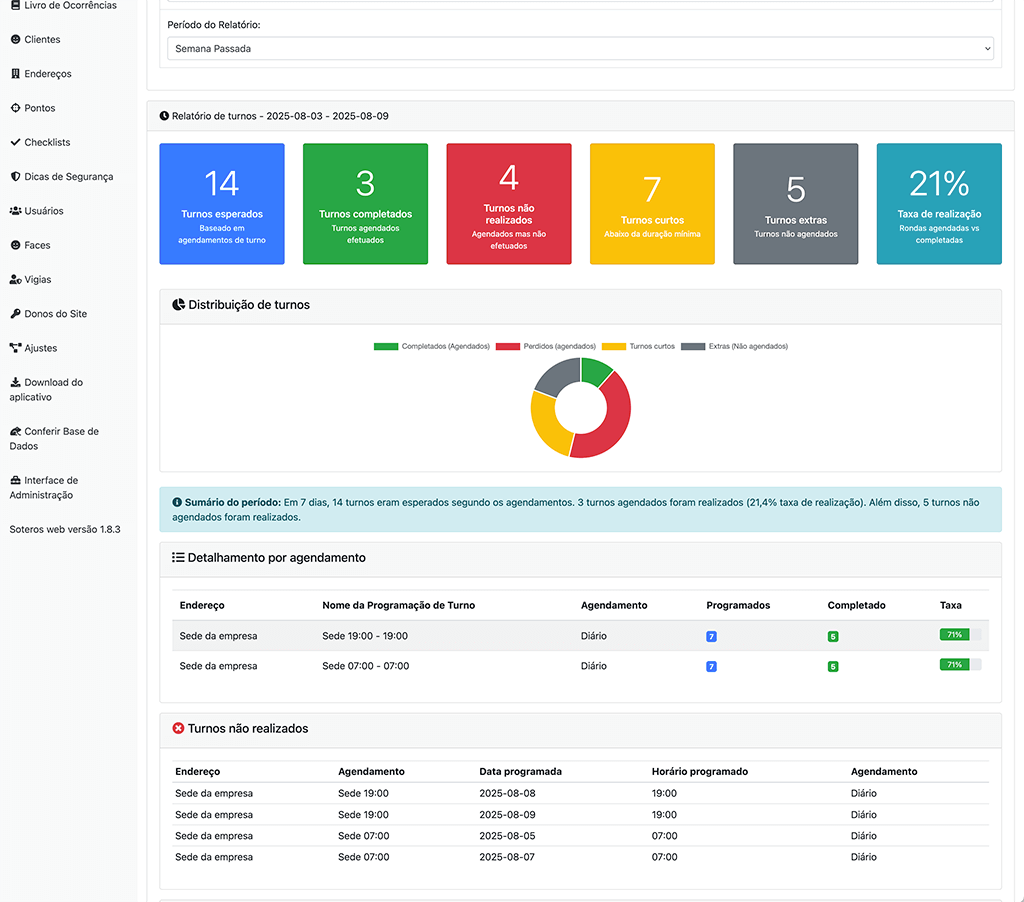Click the Usuários group icon

click(15, 211)
